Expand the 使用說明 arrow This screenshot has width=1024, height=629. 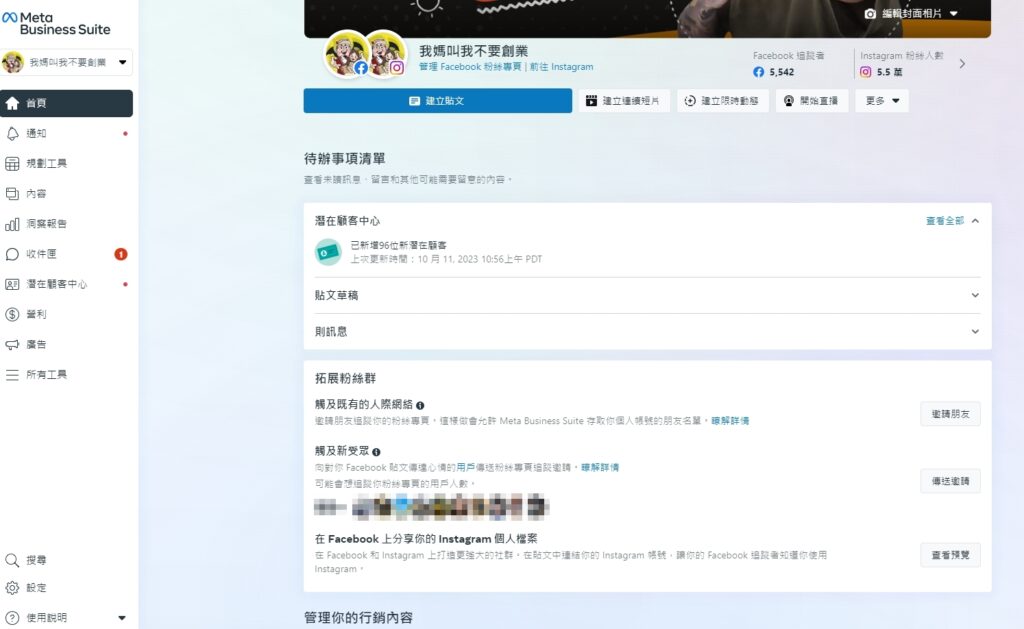[121, 618]
